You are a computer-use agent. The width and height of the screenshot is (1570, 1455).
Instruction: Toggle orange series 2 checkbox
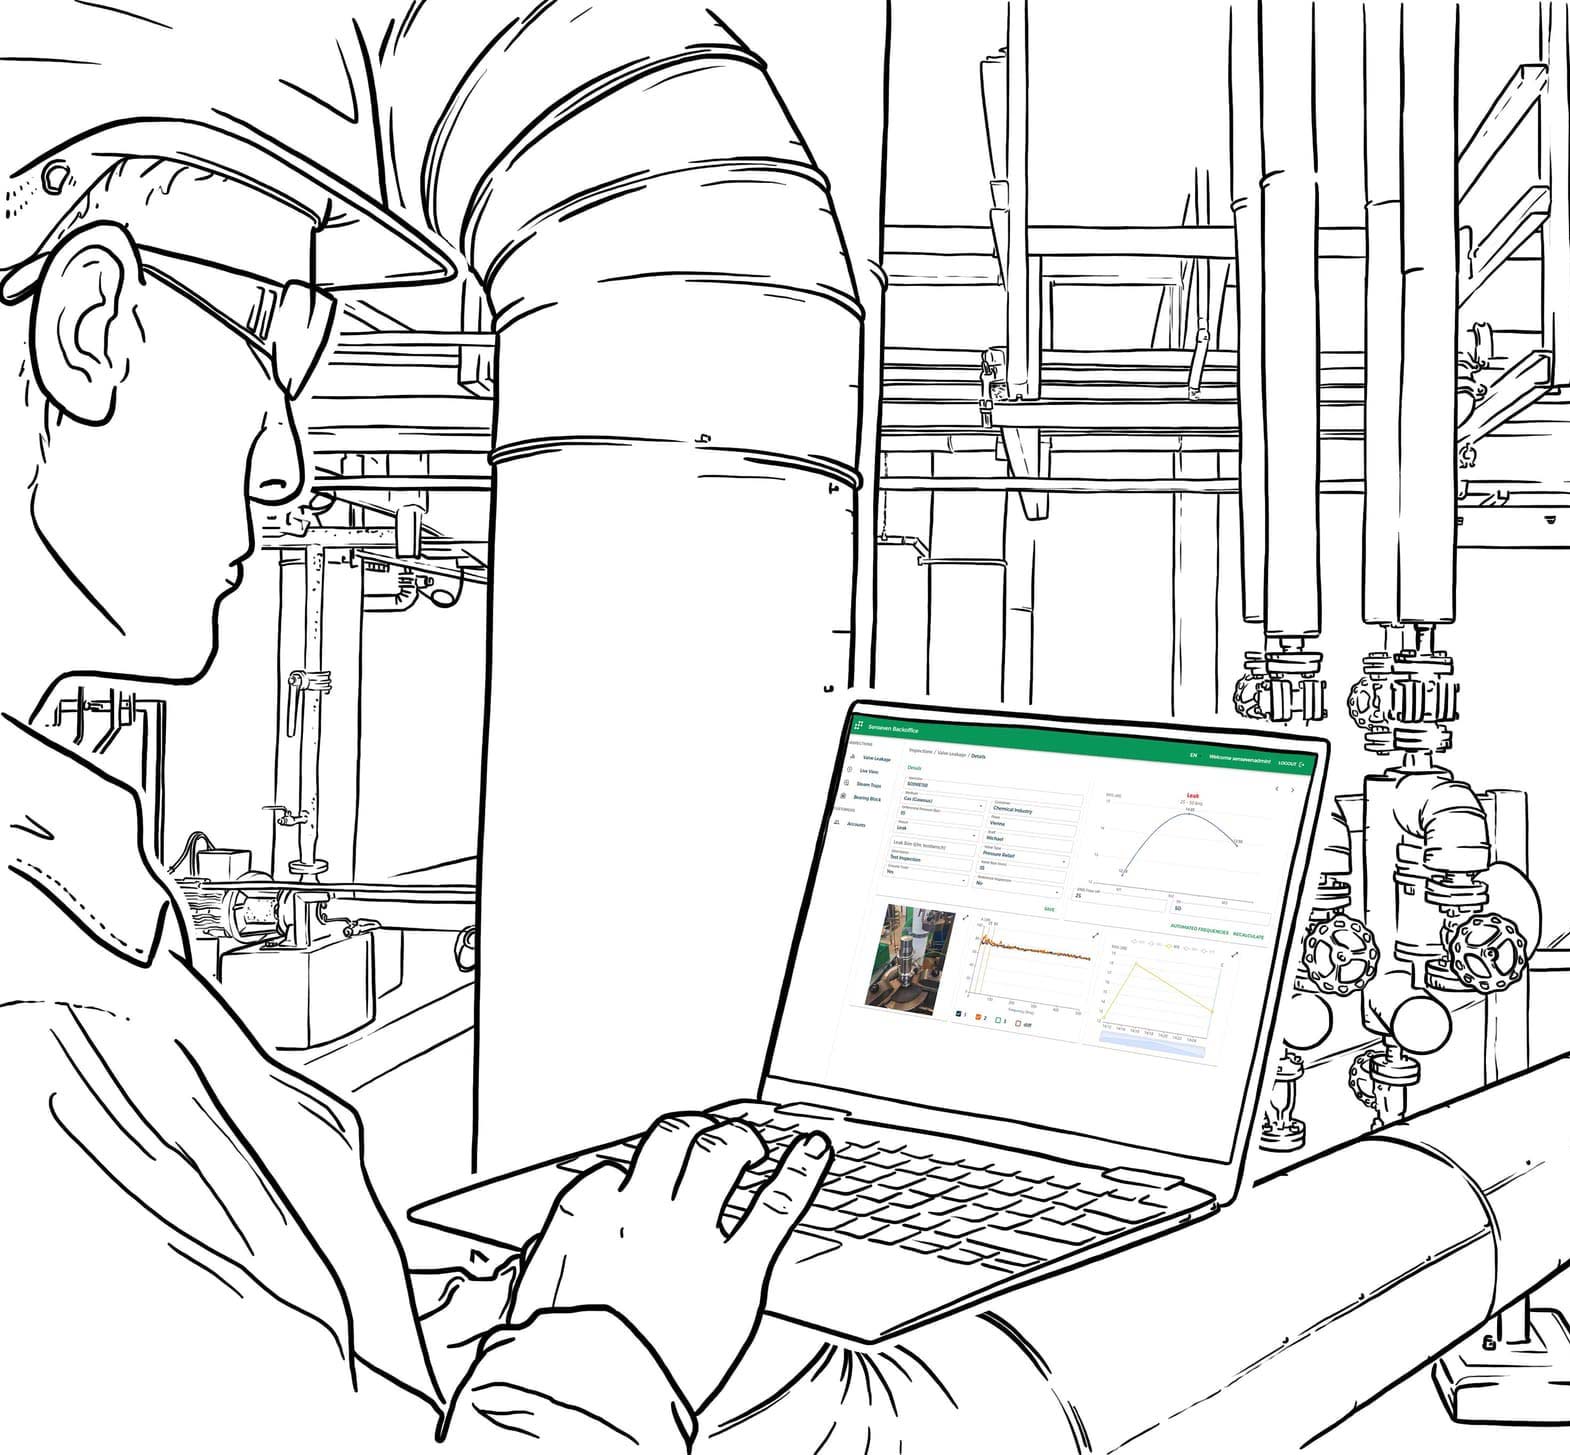pos(978,1017)
